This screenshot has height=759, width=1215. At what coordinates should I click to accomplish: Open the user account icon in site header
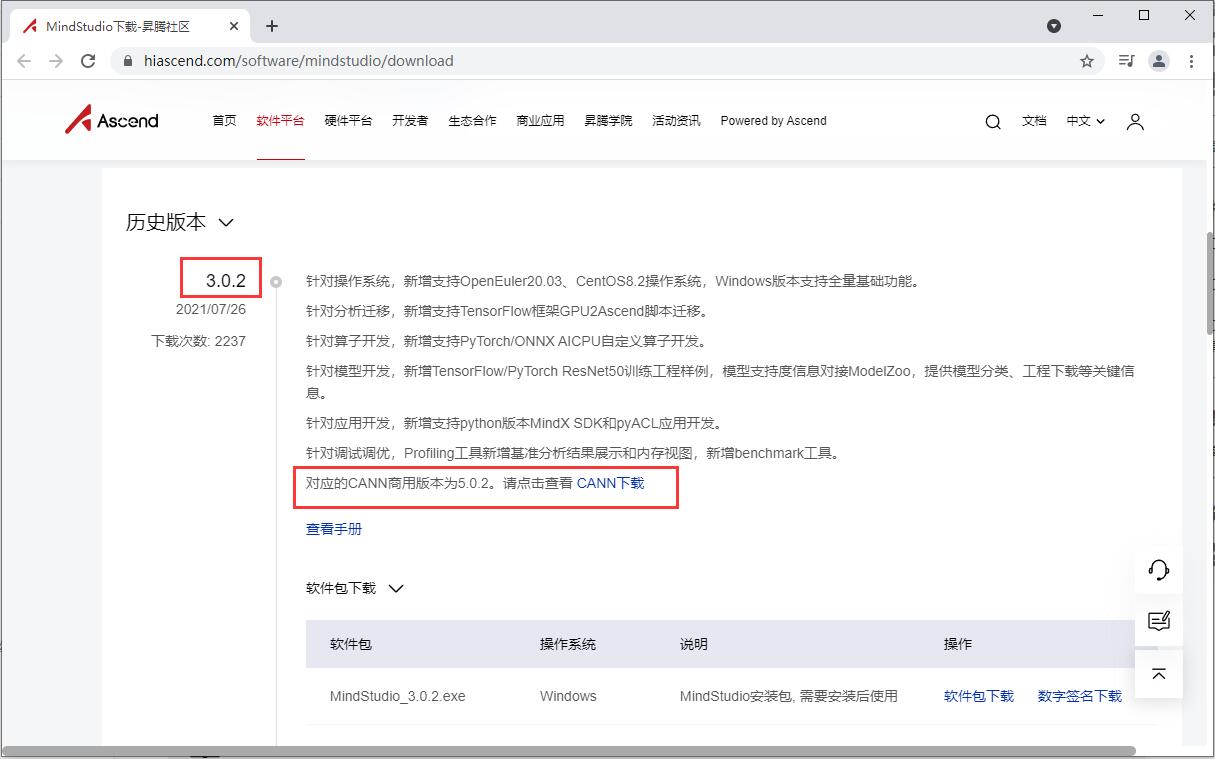1135,122
